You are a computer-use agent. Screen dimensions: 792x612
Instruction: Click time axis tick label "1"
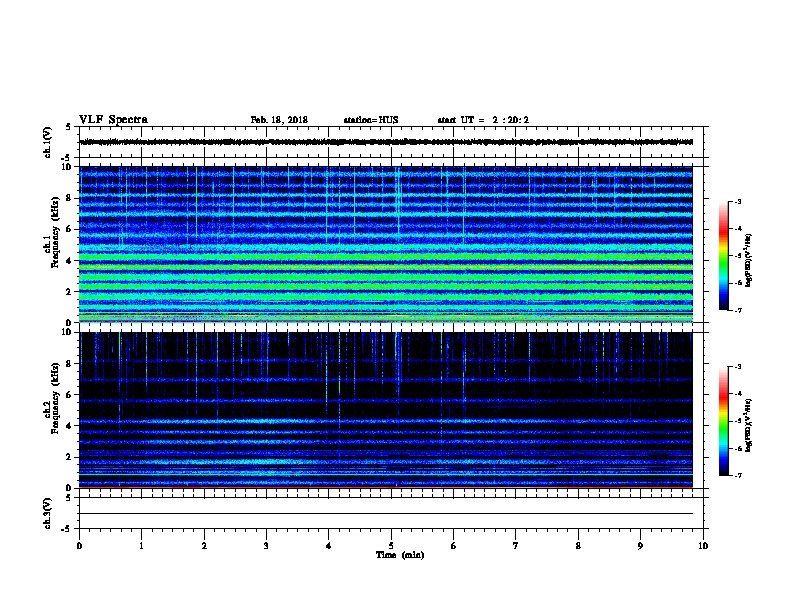tap(141, 546)
